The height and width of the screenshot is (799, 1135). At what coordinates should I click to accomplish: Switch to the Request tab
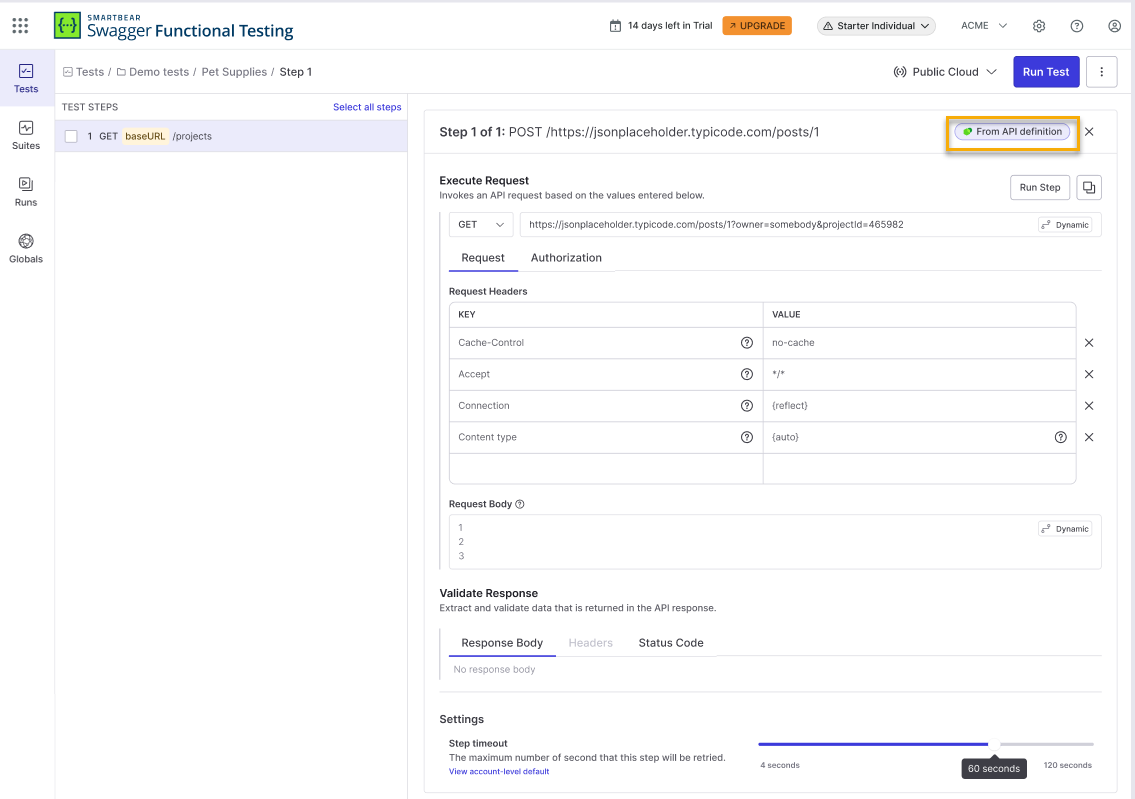(483, 258)
